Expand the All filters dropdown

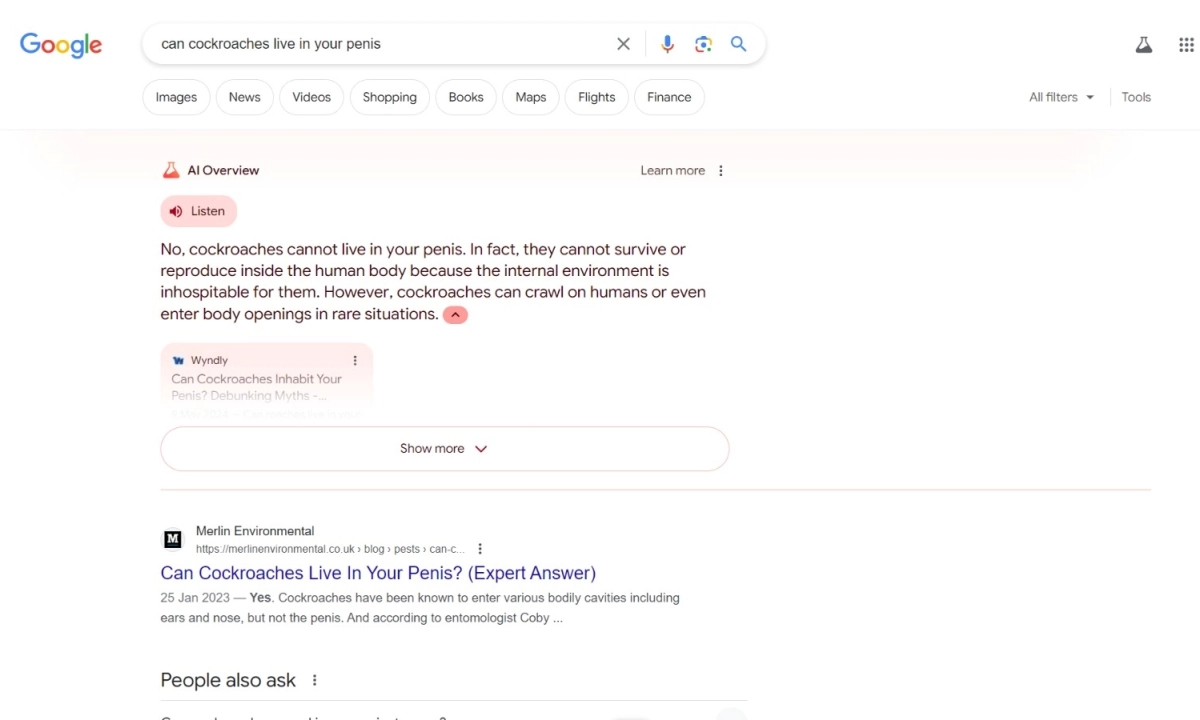(1061, 97)
